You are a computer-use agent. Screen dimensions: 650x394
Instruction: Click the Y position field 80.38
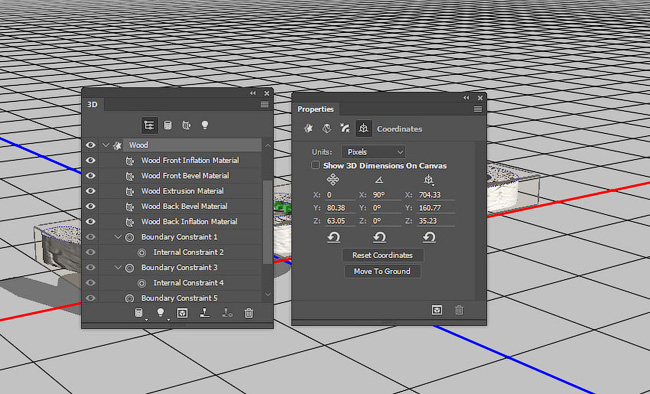[x=340, y=208]
